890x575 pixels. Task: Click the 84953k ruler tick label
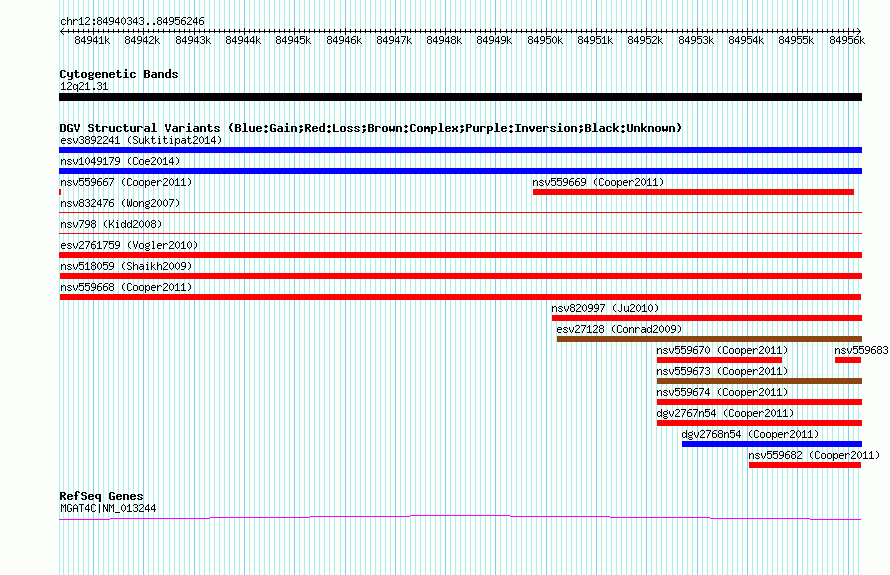click(696, 40)
